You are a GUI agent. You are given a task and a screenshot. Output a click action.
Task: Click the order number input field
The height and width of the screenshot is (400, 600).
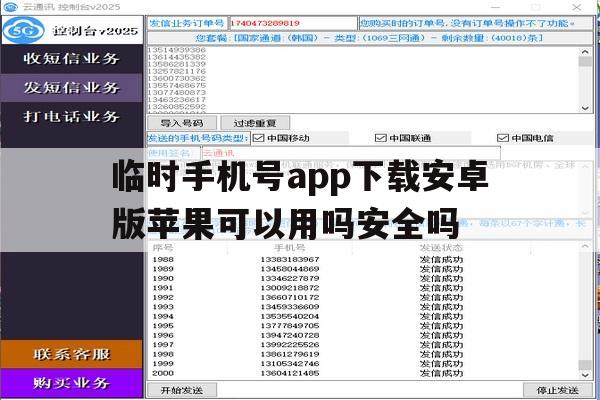pos(293,23)
